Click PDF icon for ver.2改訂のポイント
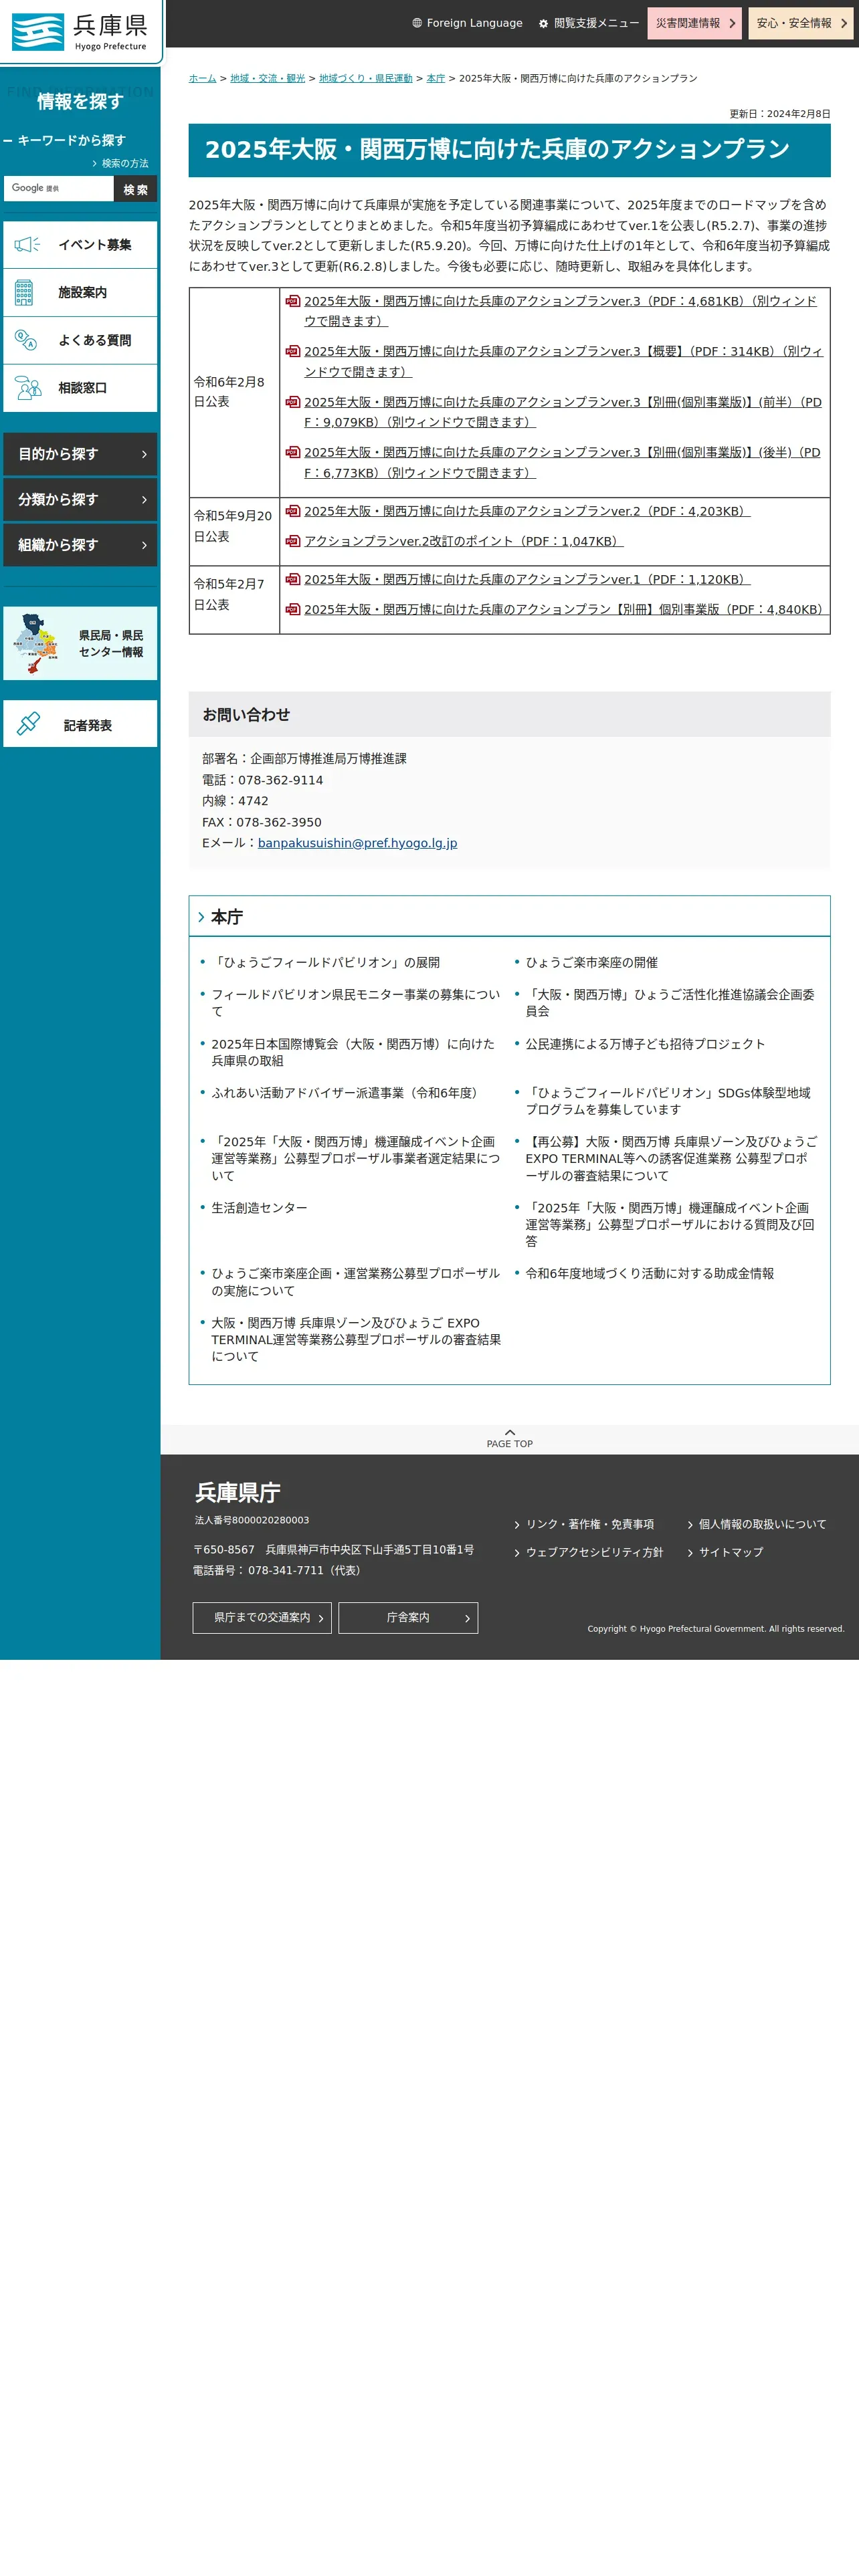859x2576 pixels. coord(293,541)
